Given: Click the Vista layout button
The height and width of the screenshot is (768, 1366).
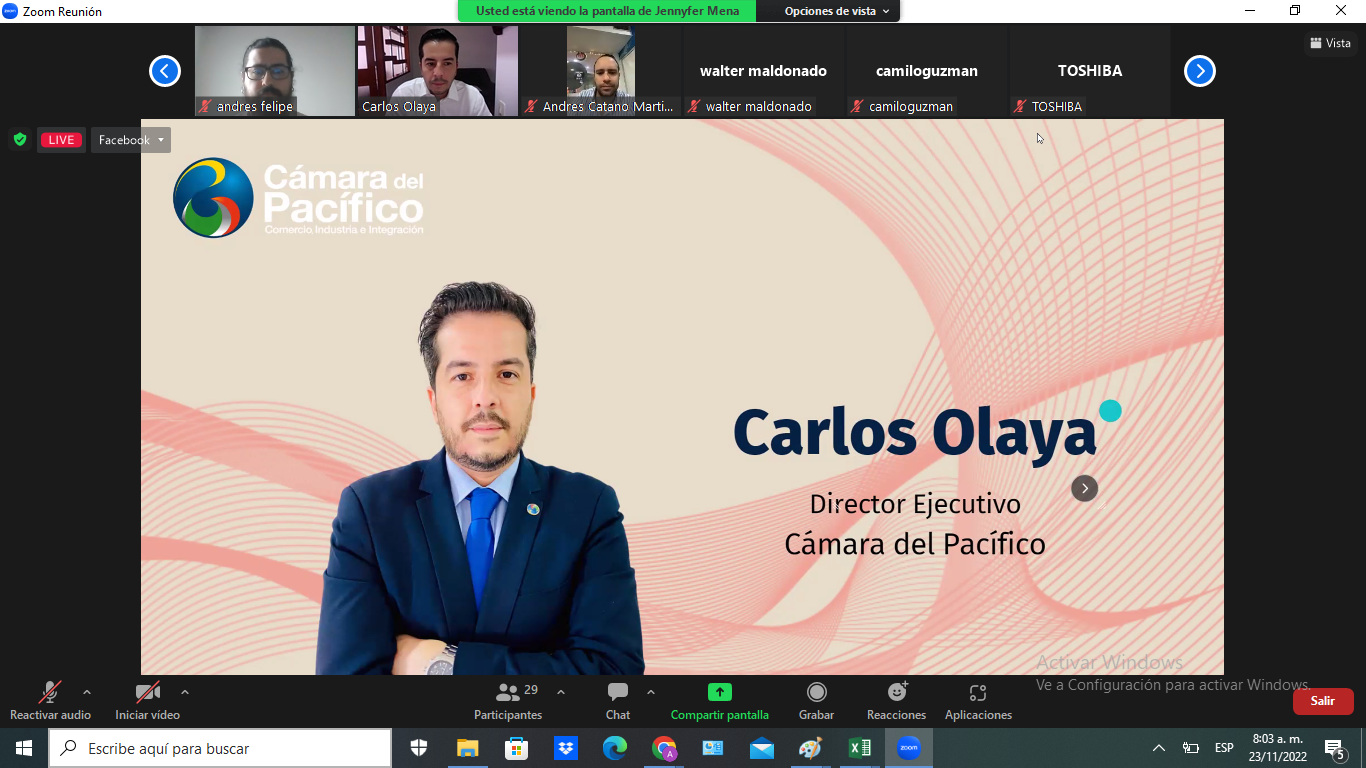Looking at the screenshot, I should 1331,43.
